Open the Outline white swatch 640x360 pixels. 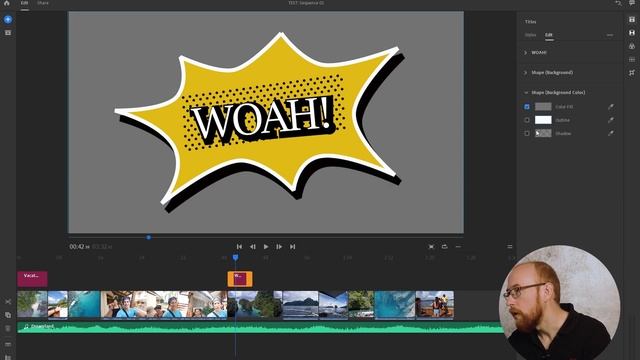(x=543, y=120)
